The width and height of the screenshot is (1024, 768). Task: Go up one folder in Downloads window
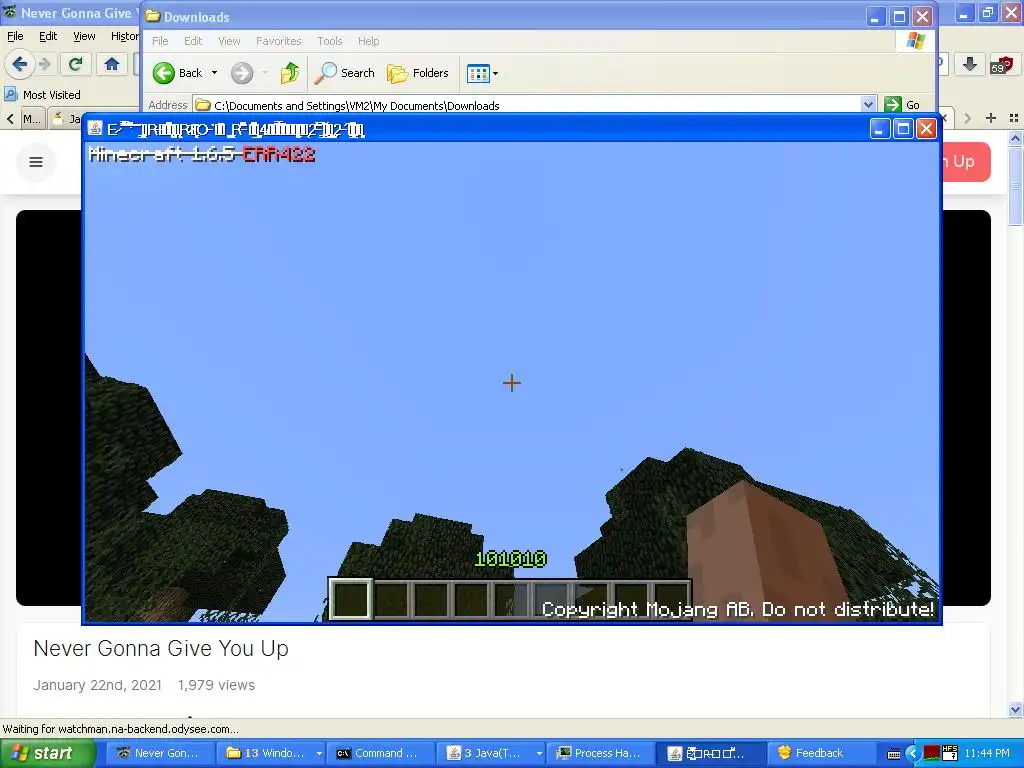point(289,73)
